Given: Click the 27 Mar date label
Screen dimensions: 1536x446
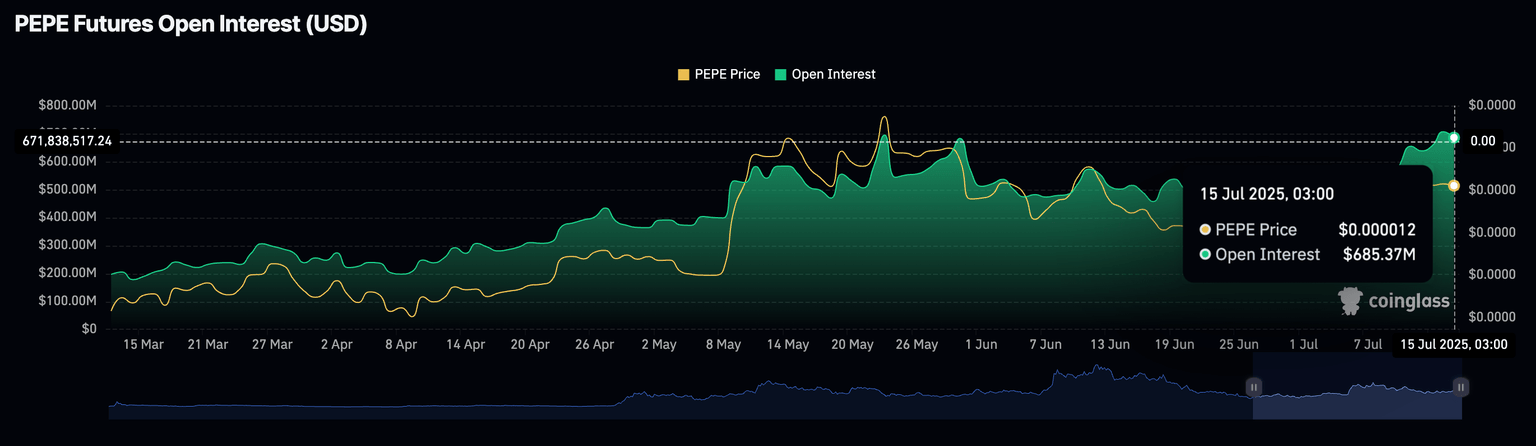Looking at the screenshot, I should tap(272, 344).
